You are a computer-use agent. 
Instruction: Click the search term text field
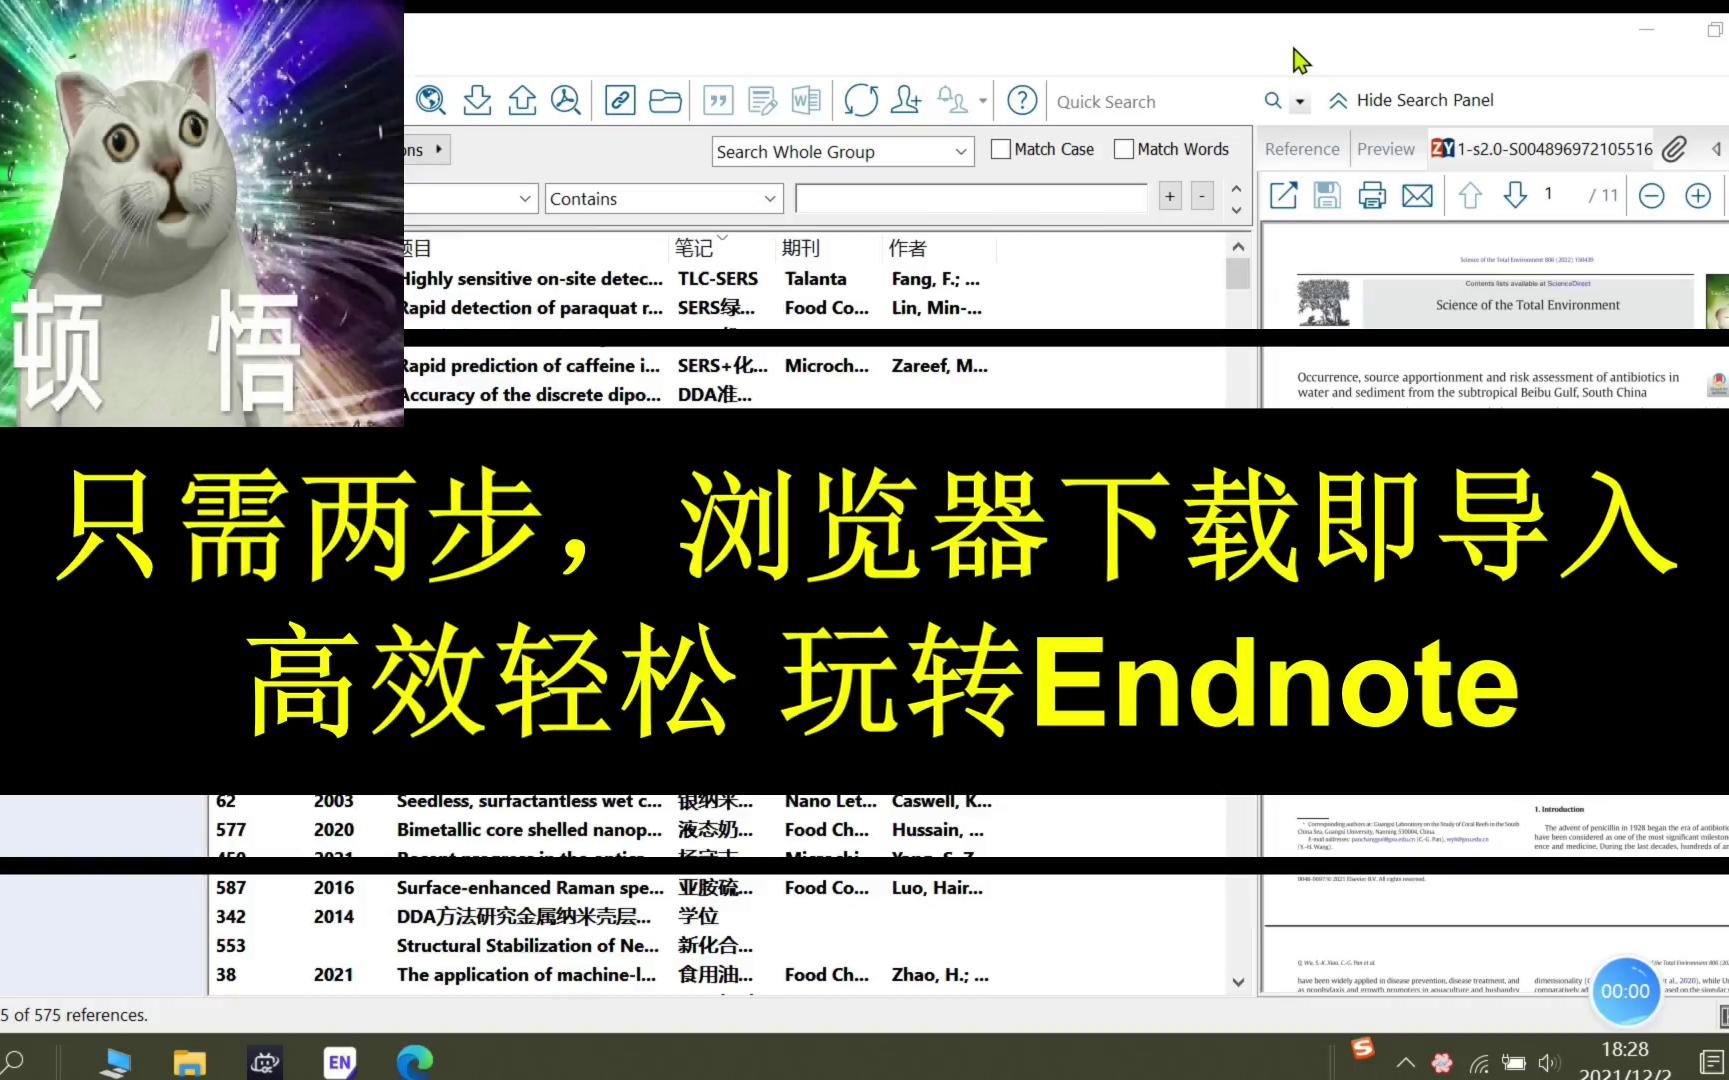tap(970, 198)
